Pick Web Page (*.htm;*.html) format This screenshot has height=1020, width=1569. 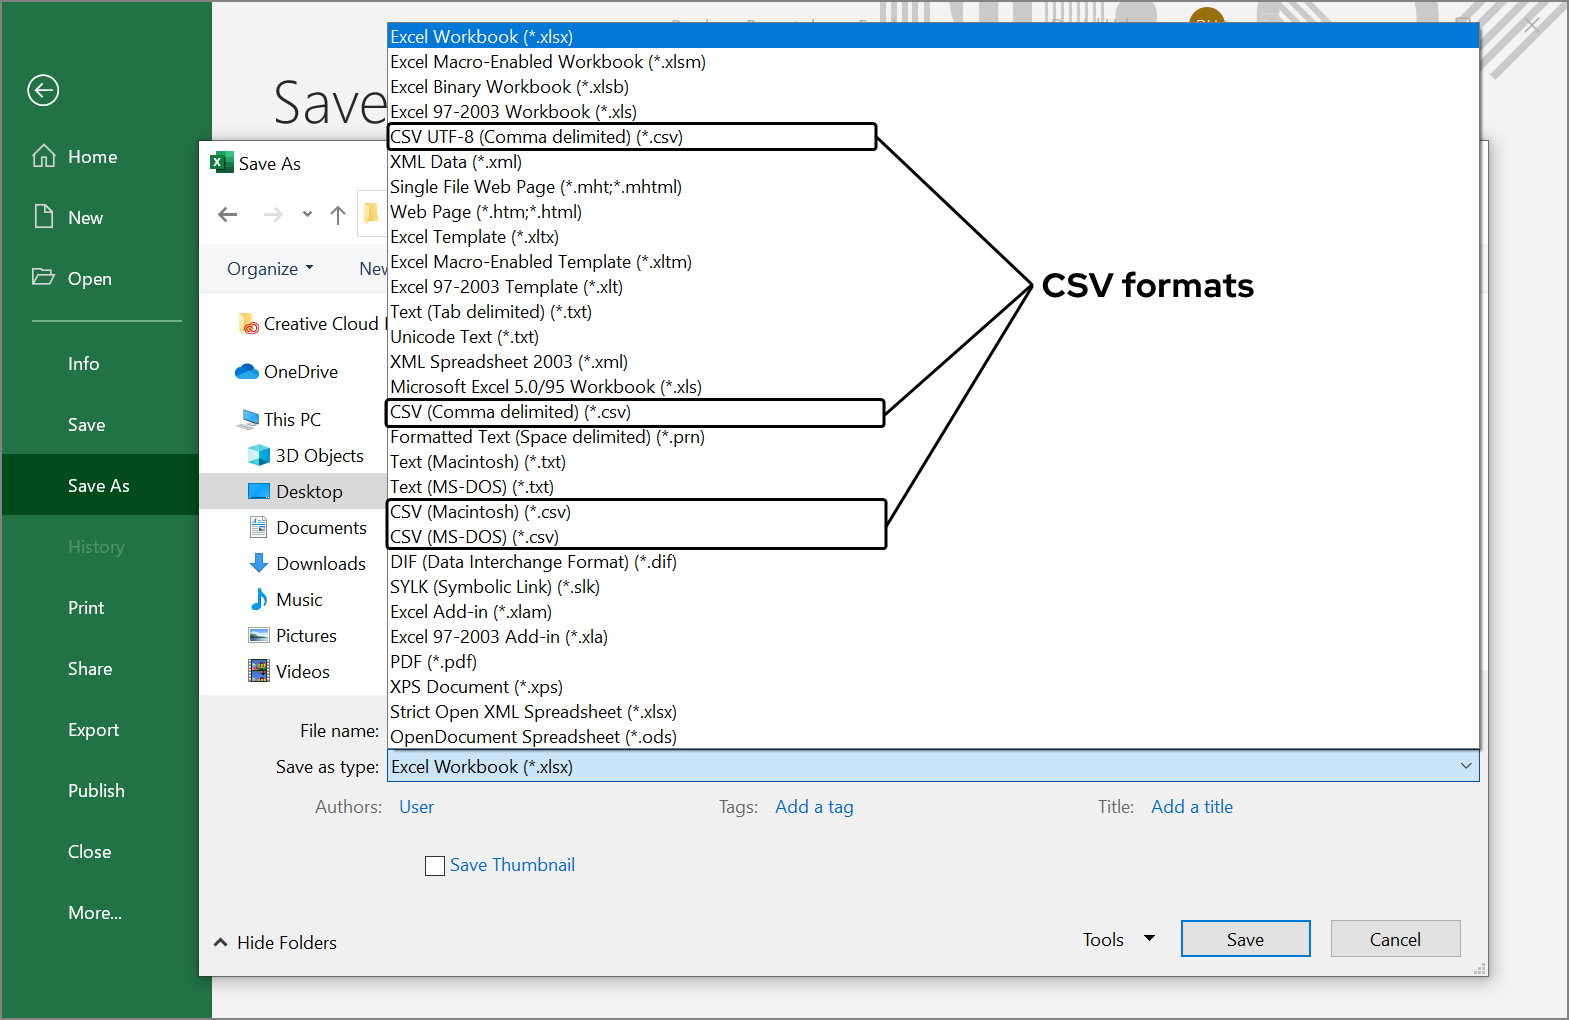click(x=933, y=212)
